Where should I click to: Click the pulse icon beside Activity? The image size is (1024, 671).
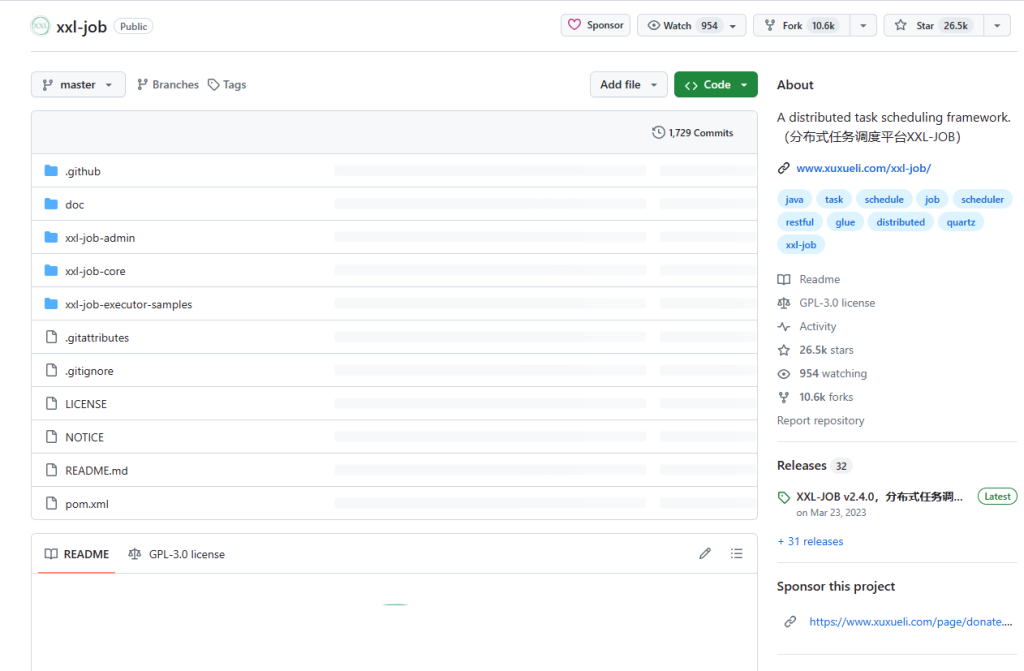(784, 326)
